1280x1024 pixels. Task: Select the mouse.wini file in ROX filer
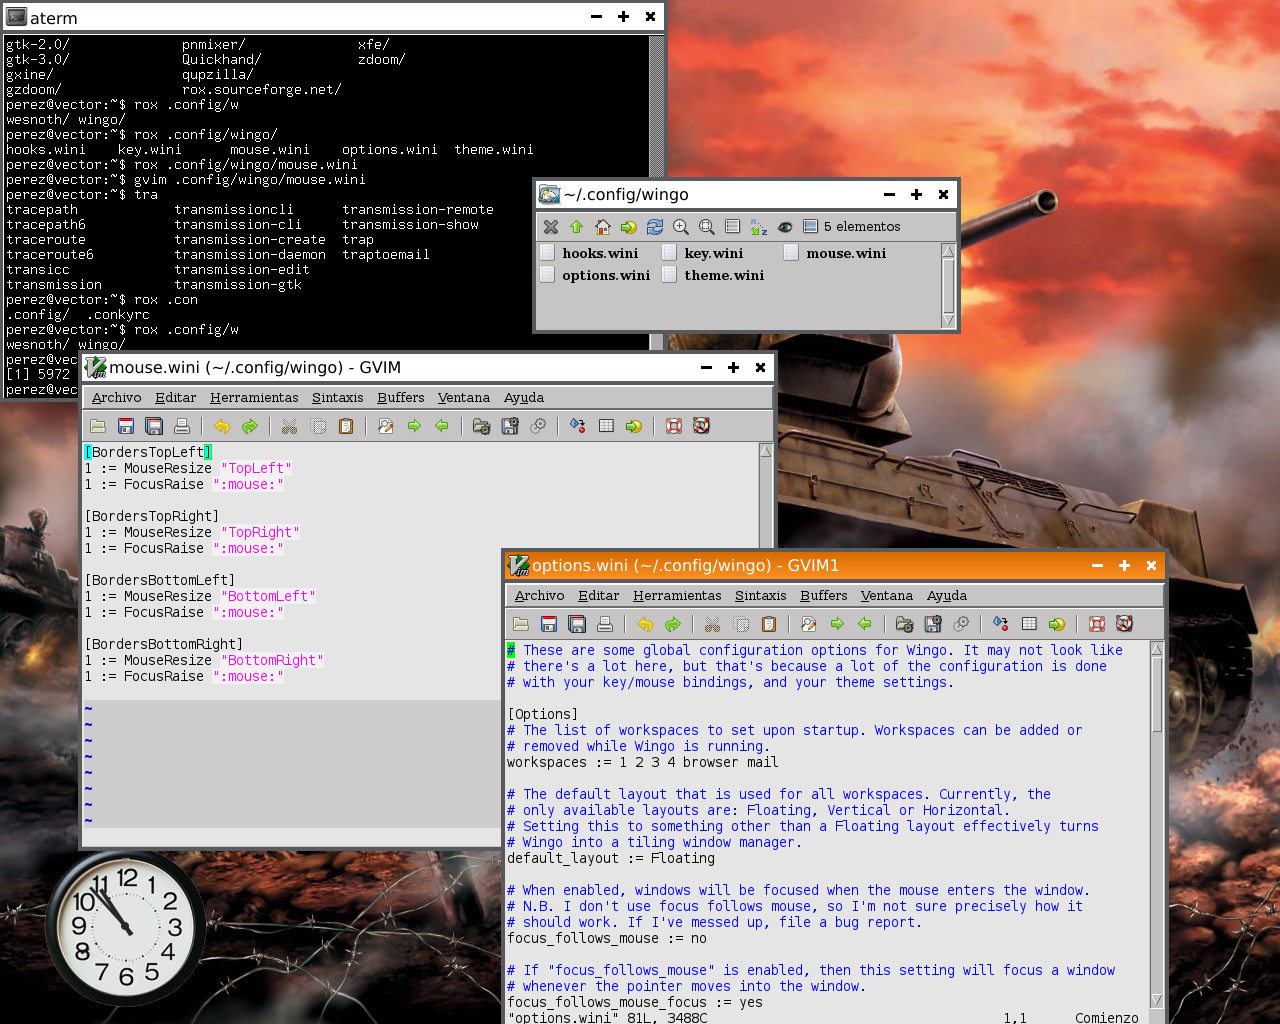tap(835, 254)
